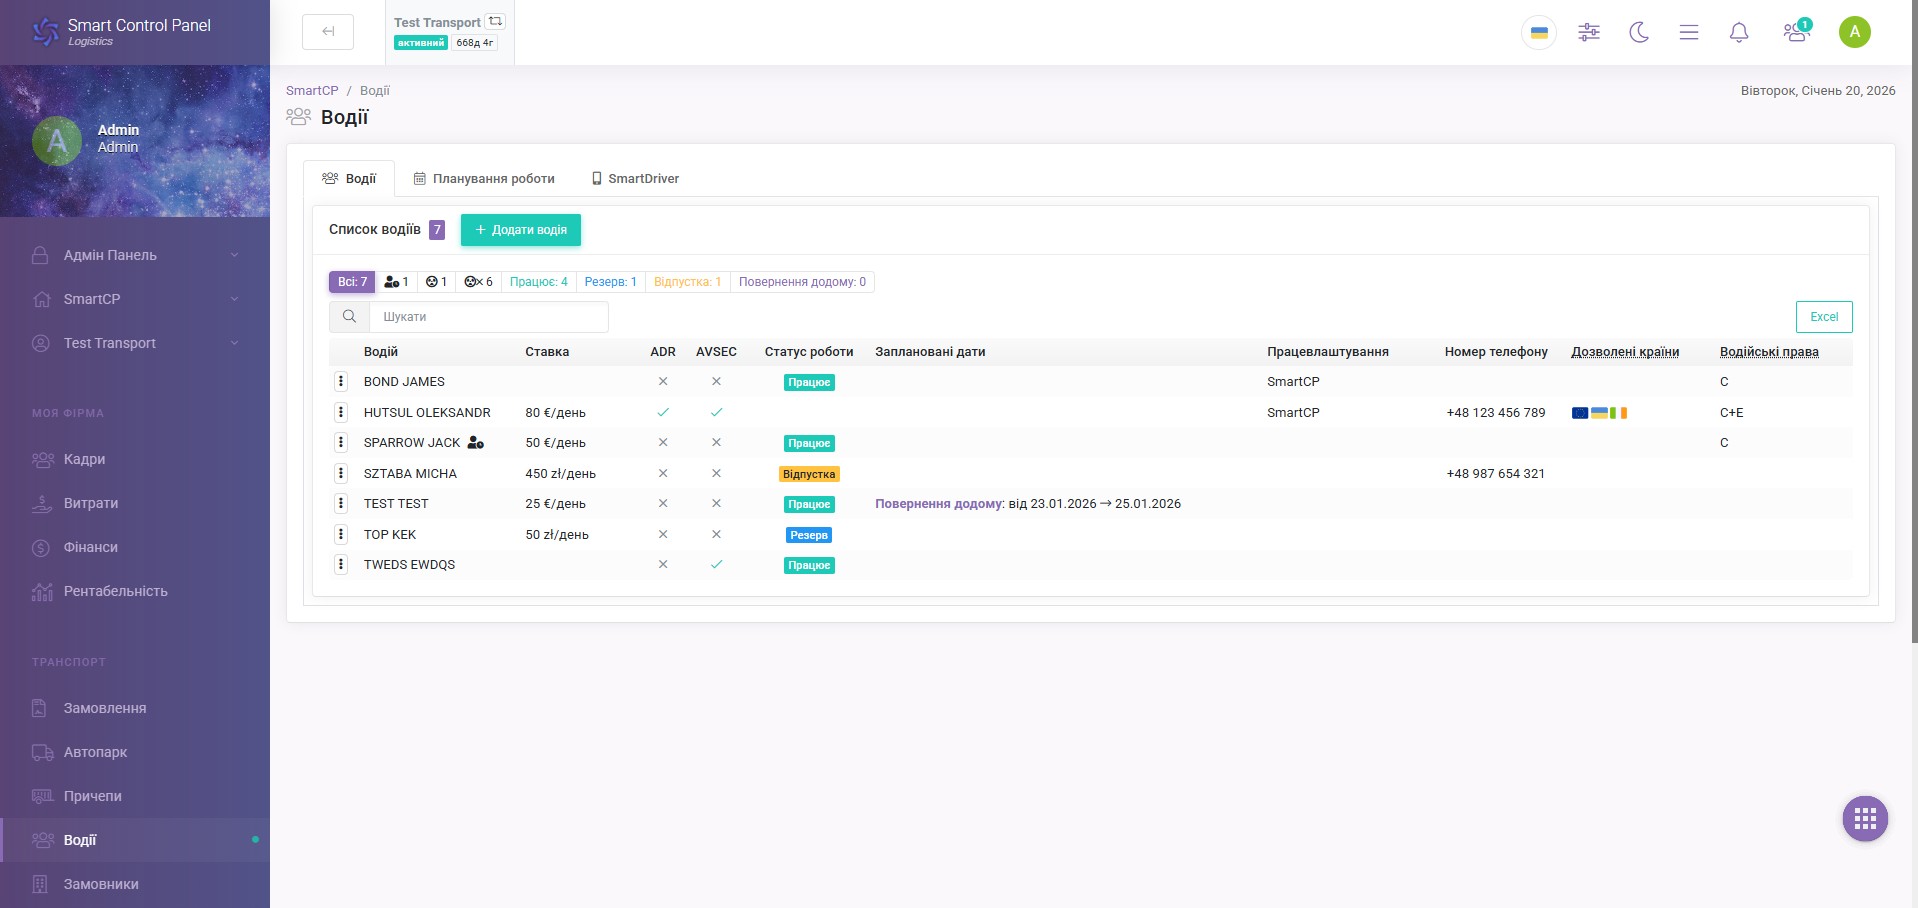Switch to the SmartDriver tab
This screenshot has width=1918, height=908.
[x=635, y=179]
